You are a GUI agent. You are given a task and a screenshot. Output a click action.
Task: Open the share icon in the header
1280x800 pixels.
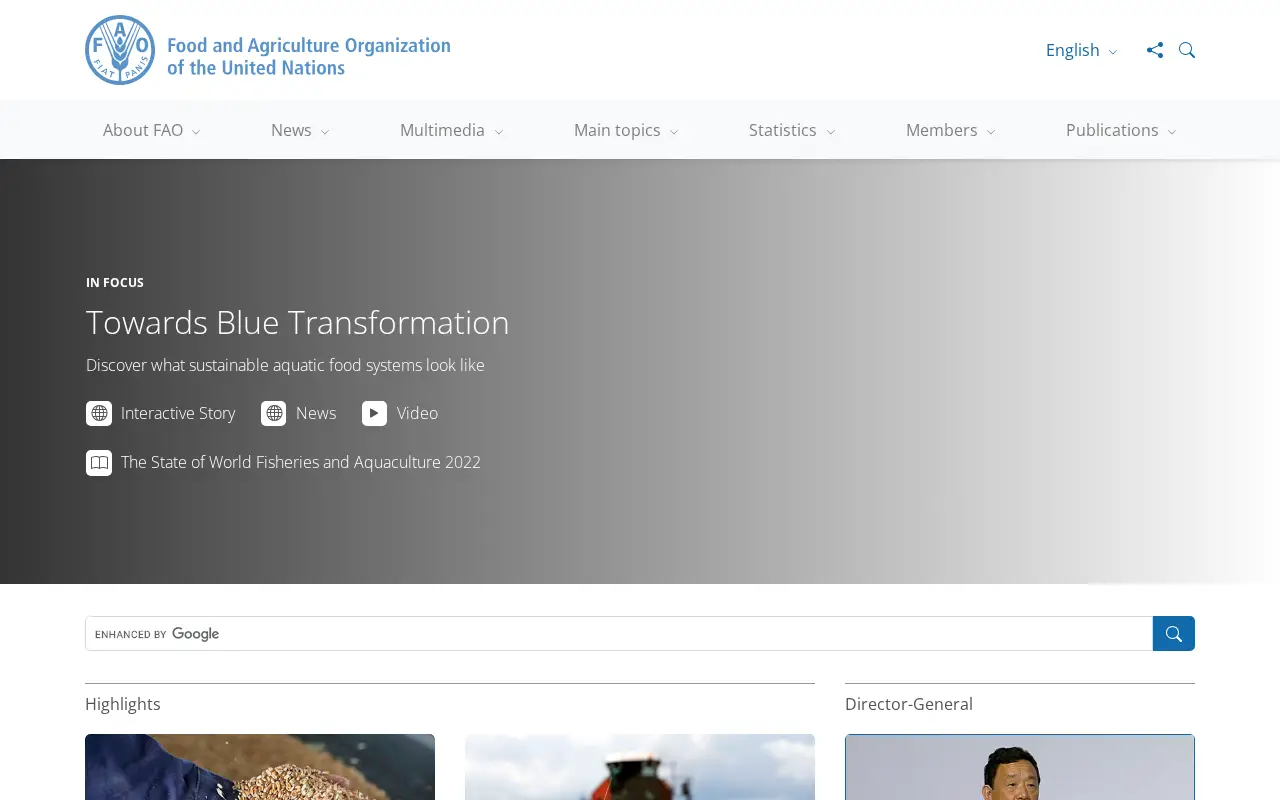tap(1155, 50)
